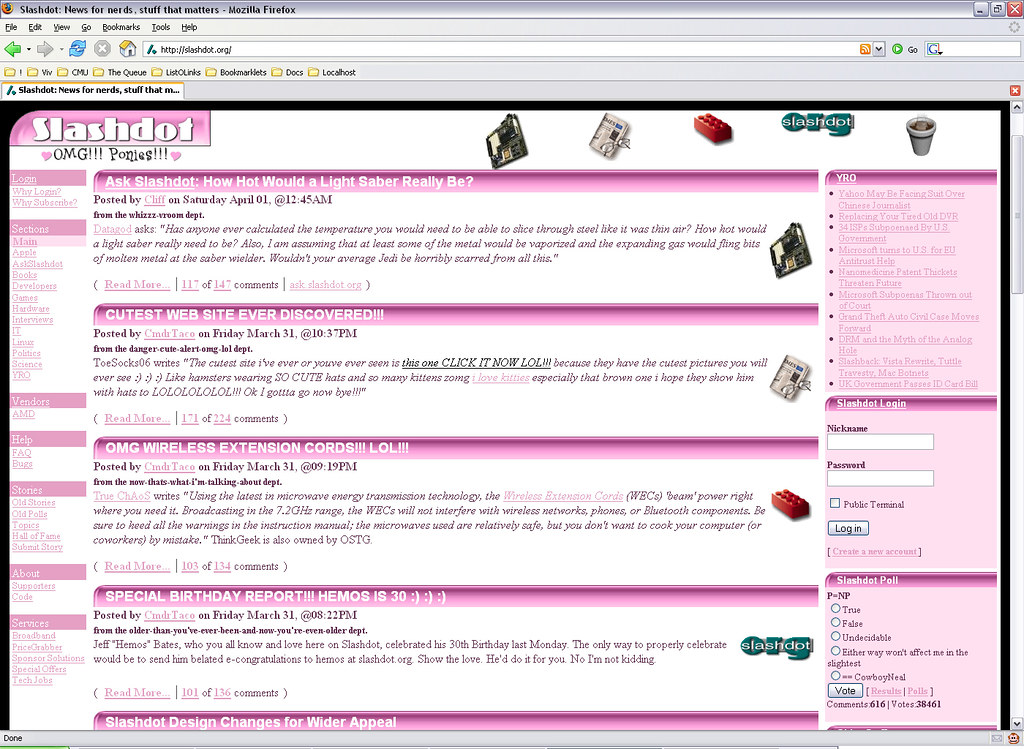The image size is (1024, 749).
Task: Open the address bar URL history dropdown
Action: coord(879,49)
